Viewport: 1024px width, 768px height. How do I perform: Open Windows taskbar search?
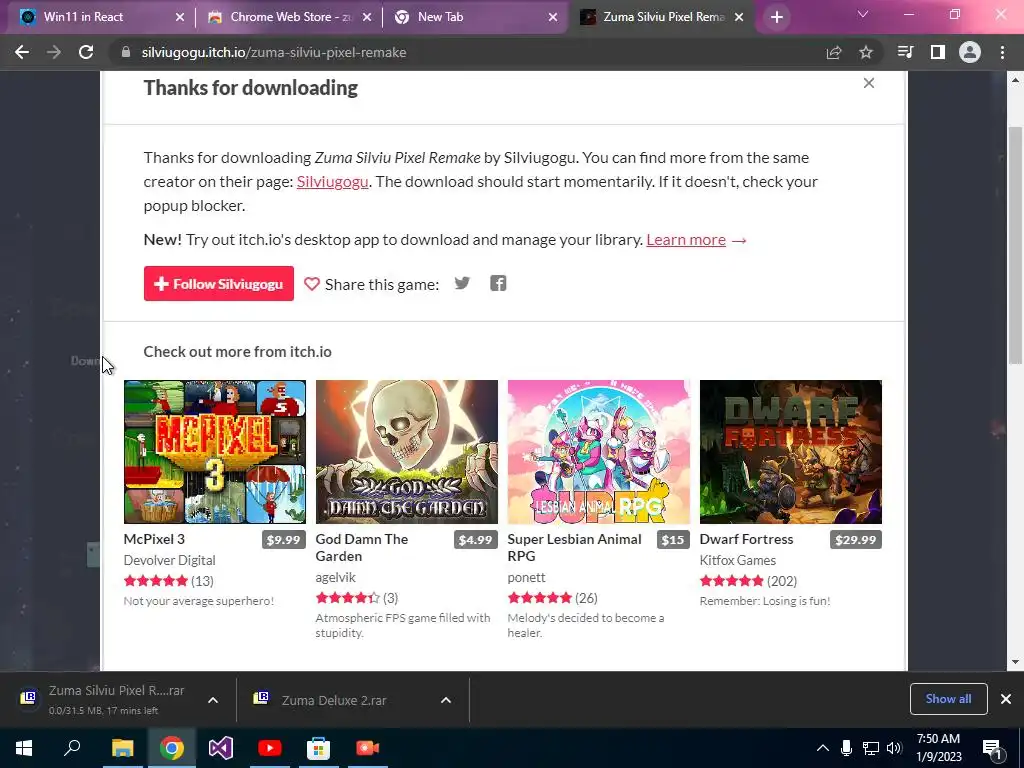[x=72, y=747]
